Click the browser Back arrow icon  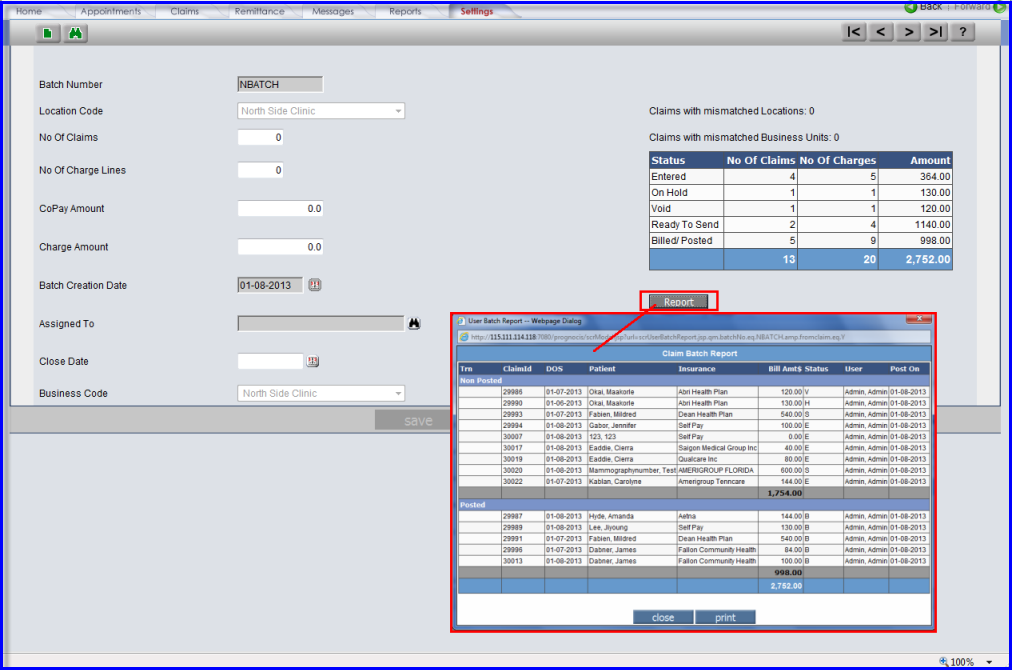[x=911, y=6]
